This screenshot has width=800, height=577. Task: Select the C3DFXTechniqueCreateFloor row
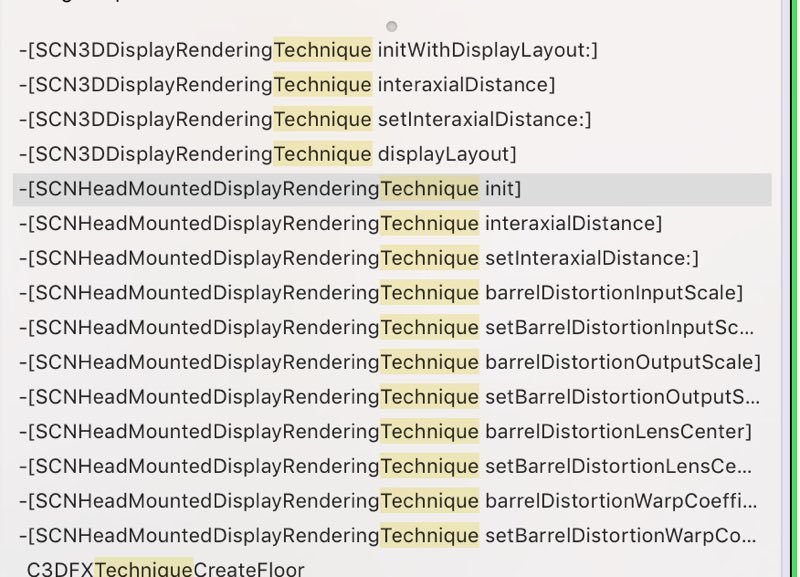click(392, 567)
